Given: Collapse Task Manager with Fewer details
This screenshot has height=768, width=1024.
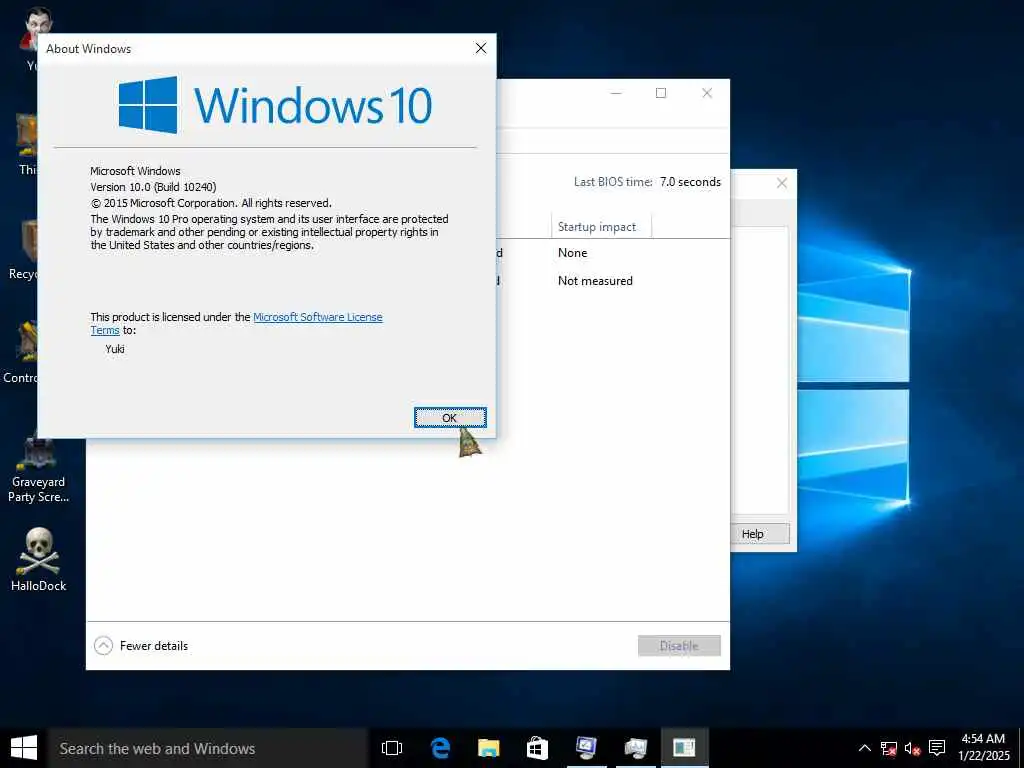Looking at the screenshot, I should (x=141, y=646).
